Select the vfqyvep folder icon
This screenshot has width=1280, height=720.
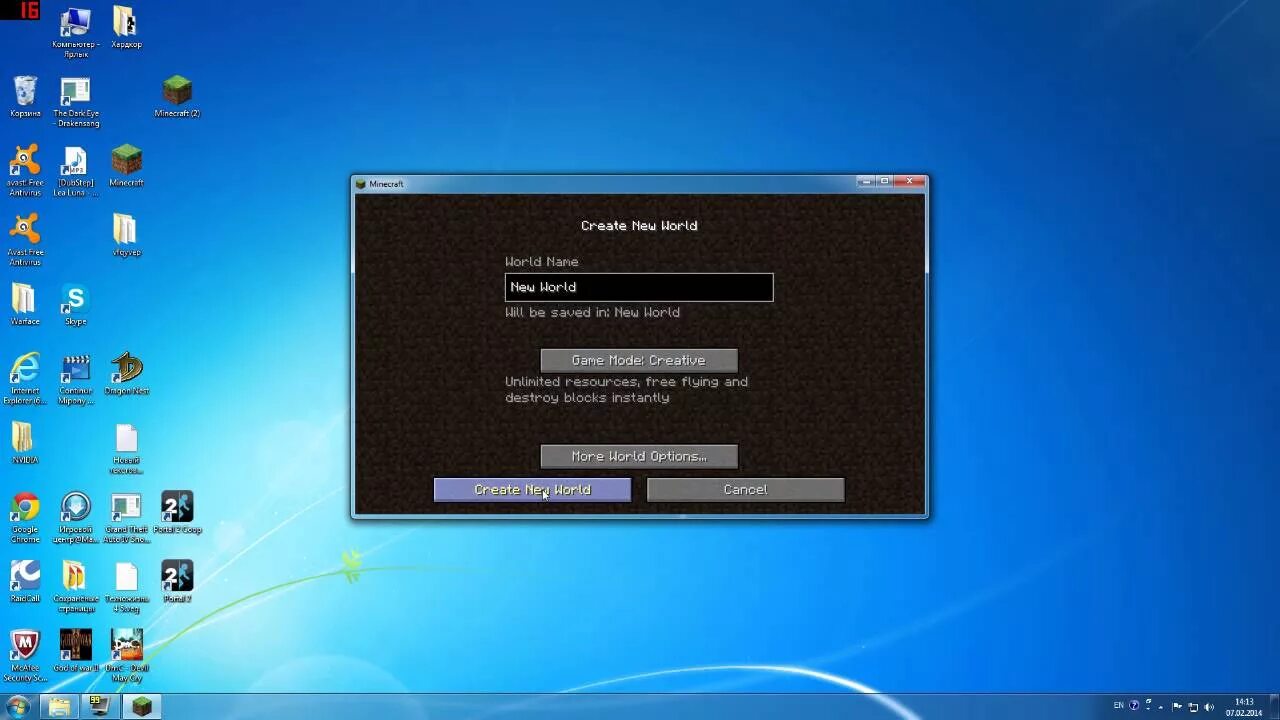[x=126, y=235]
